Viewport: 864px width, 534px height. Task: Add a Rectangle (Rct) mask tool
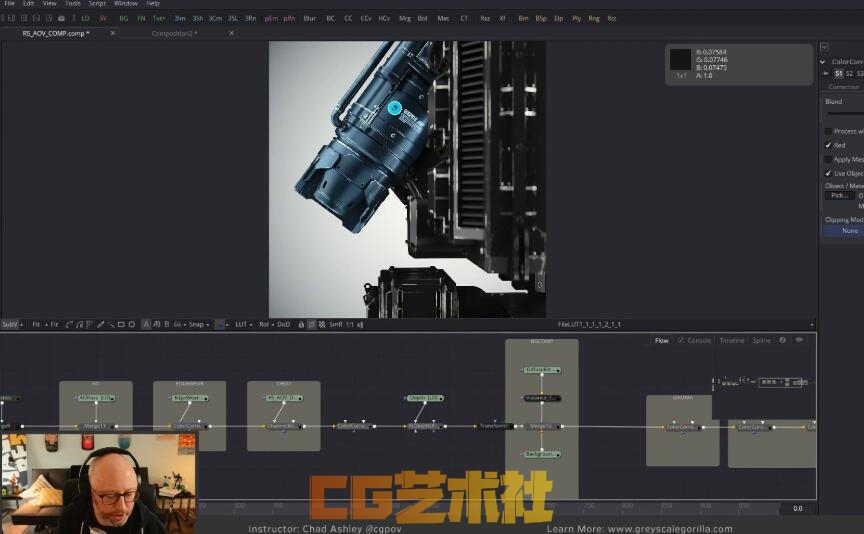click(612, 18)
